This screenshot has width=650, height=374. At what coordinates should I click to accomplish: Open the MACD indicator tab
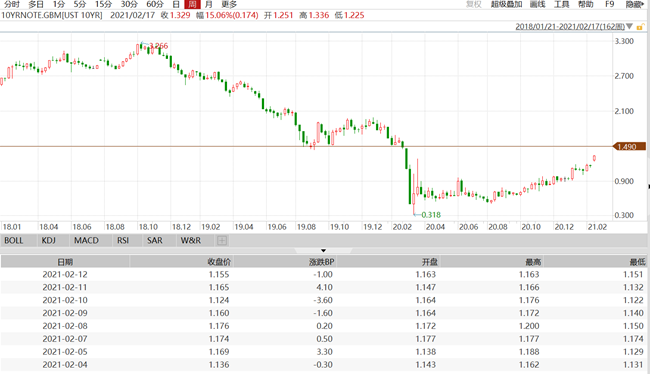[86, 240]
